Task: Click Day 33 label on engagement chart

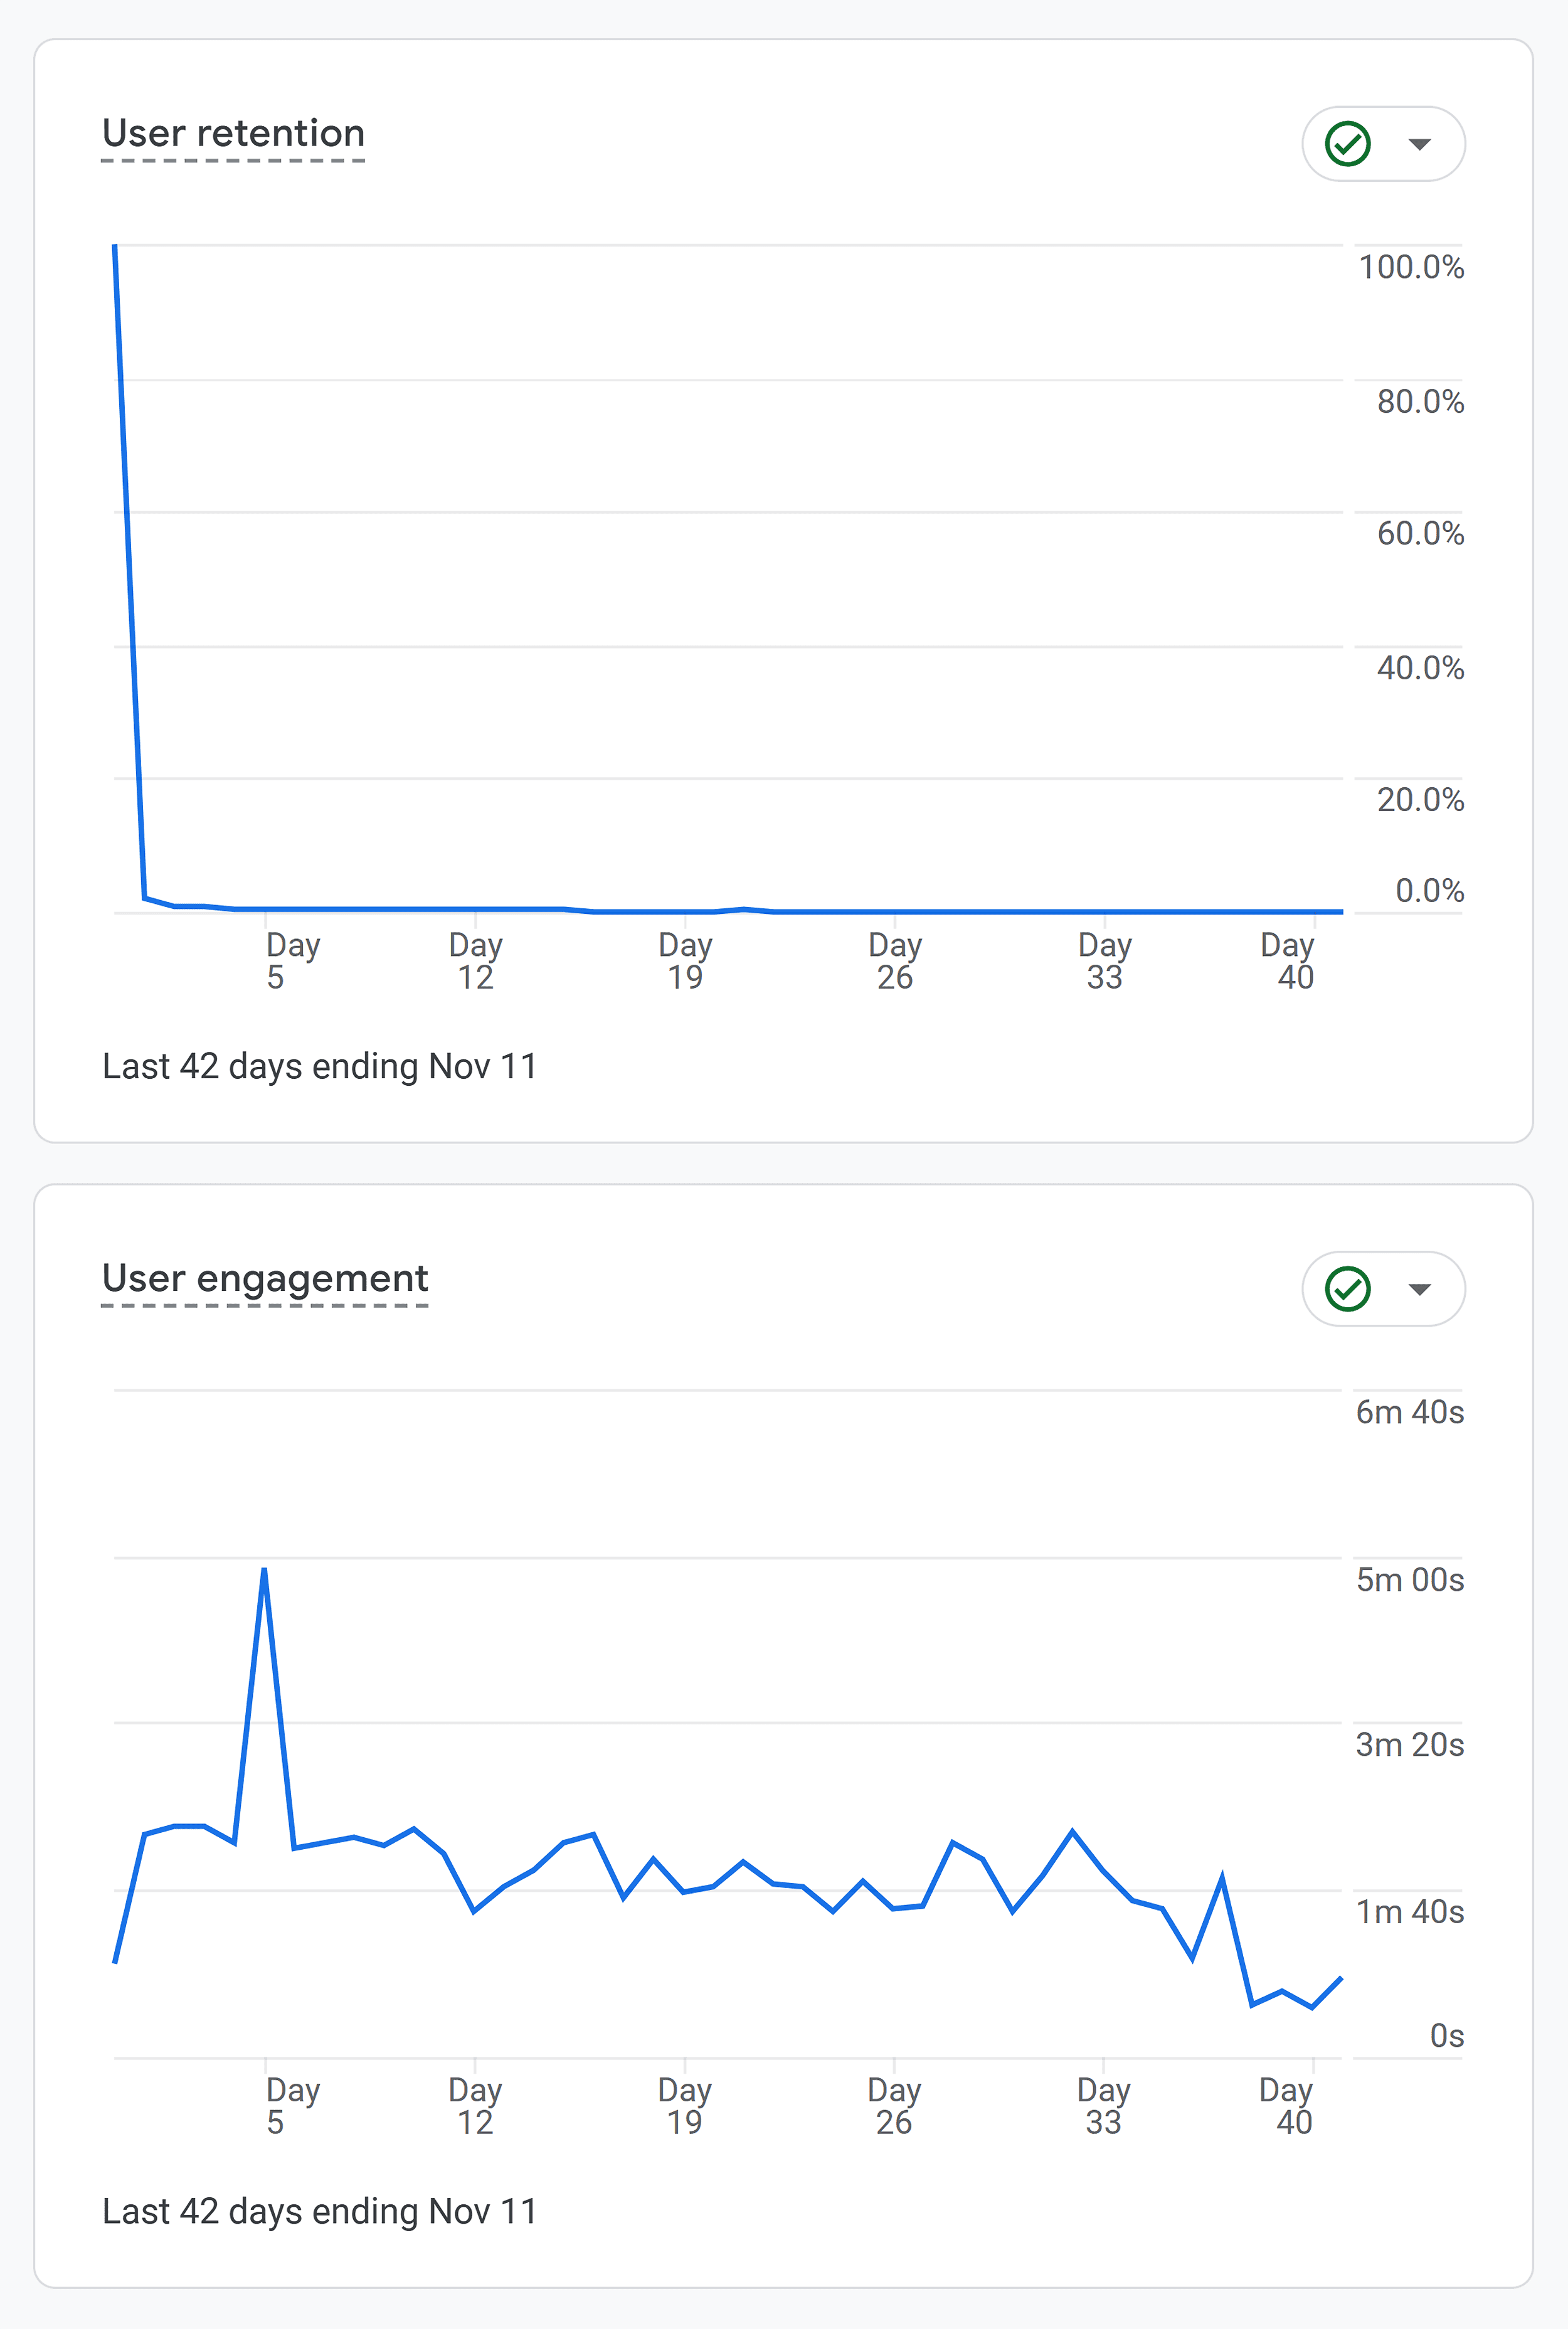Action: [1104, 2105]
